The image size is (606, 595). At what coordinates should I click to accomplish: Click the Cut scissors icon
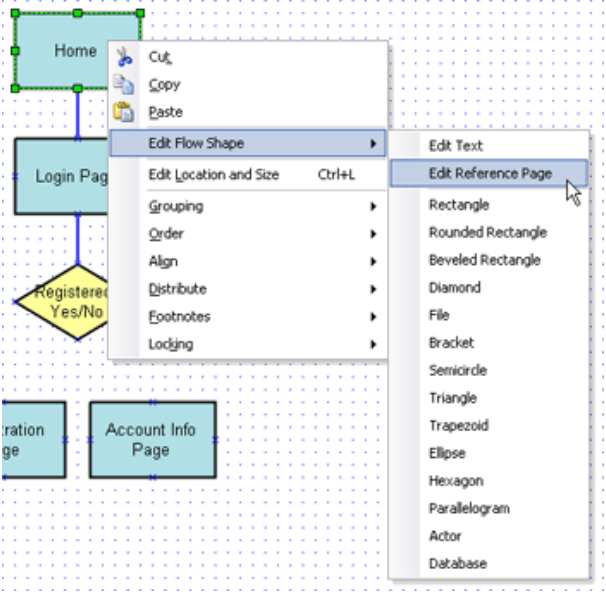[124, 57]
